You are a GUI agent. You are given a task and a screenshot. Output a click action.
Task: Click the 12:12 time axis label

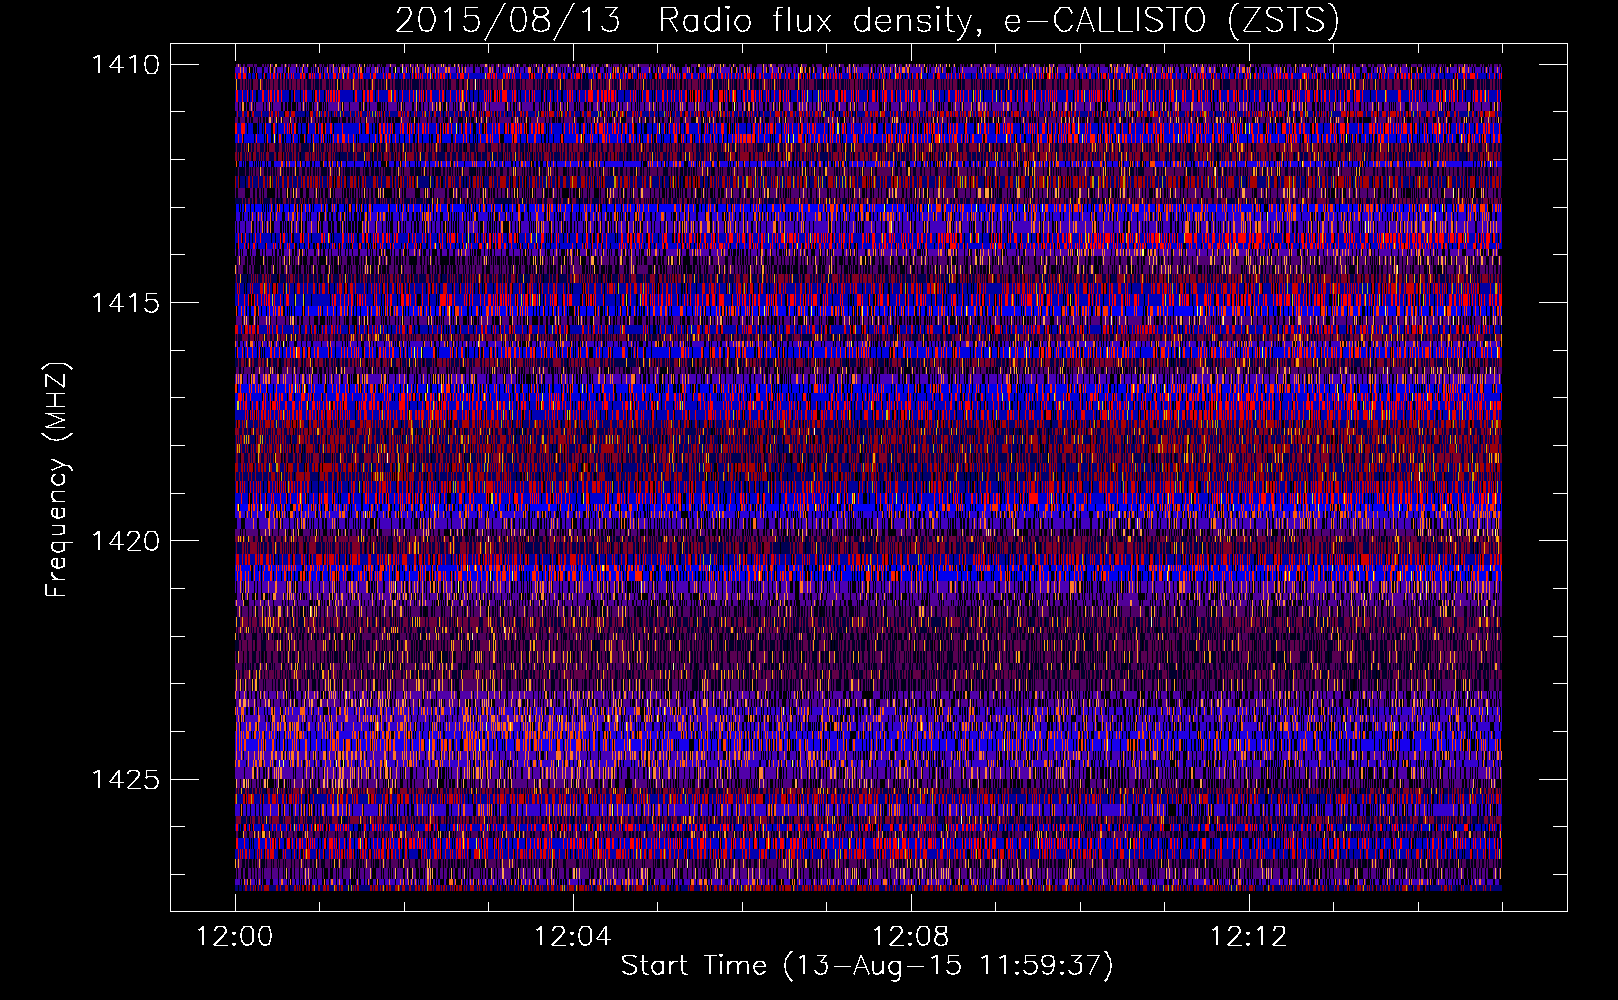coord(1249,937)
